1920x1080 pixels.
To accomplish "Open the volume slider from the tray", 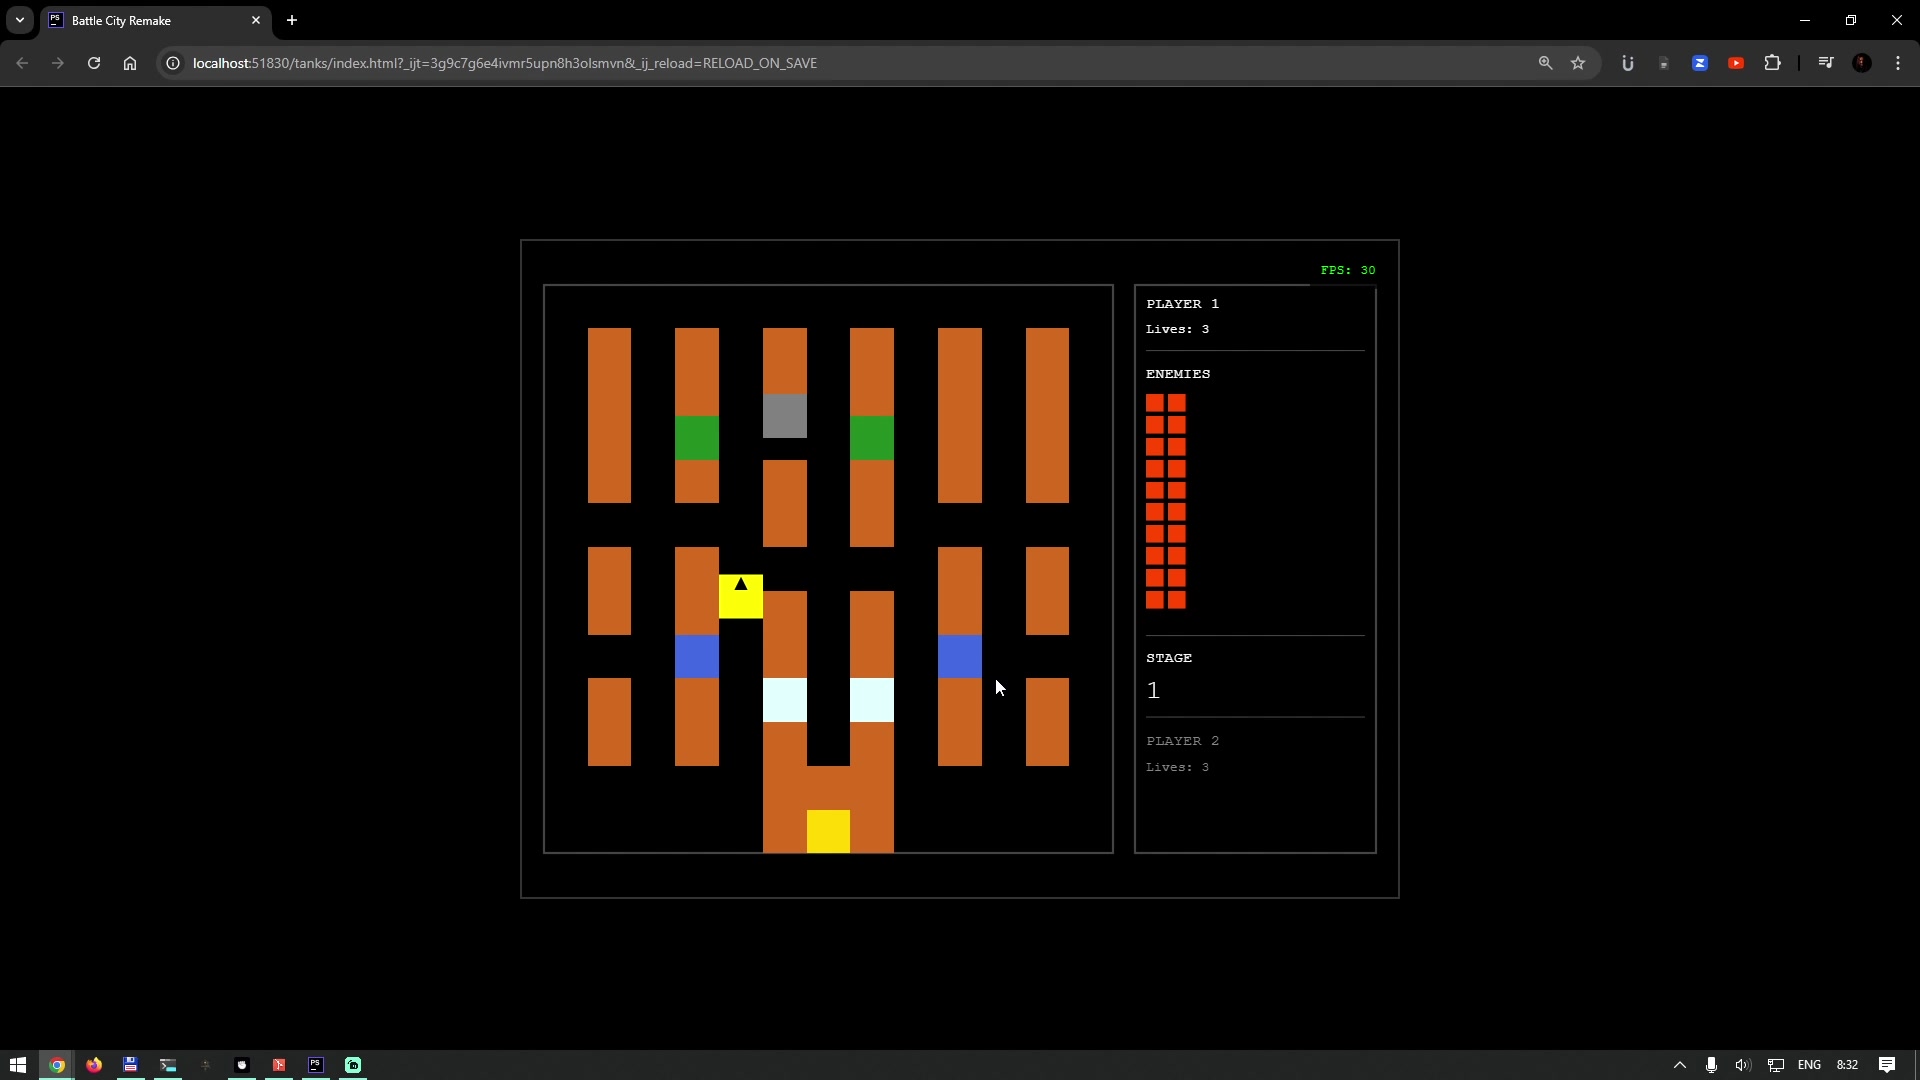I will [x=1743, y=1065].
